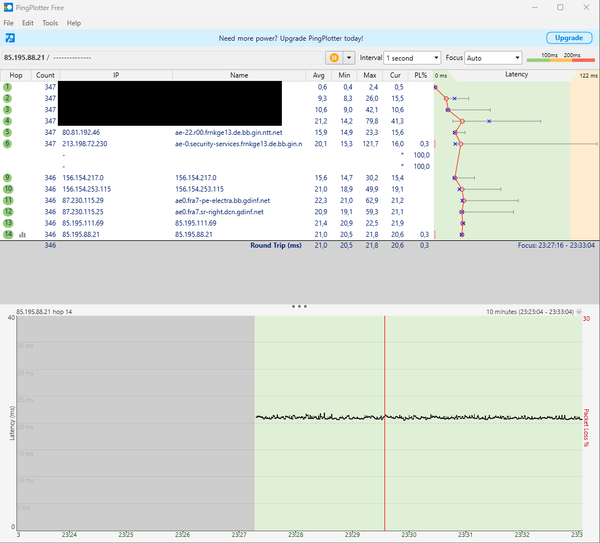Click name ae0.fra7.sr-right.dcn.gdinf.net
This screenshot has width=600, height=543.
(x=219, y=212)
